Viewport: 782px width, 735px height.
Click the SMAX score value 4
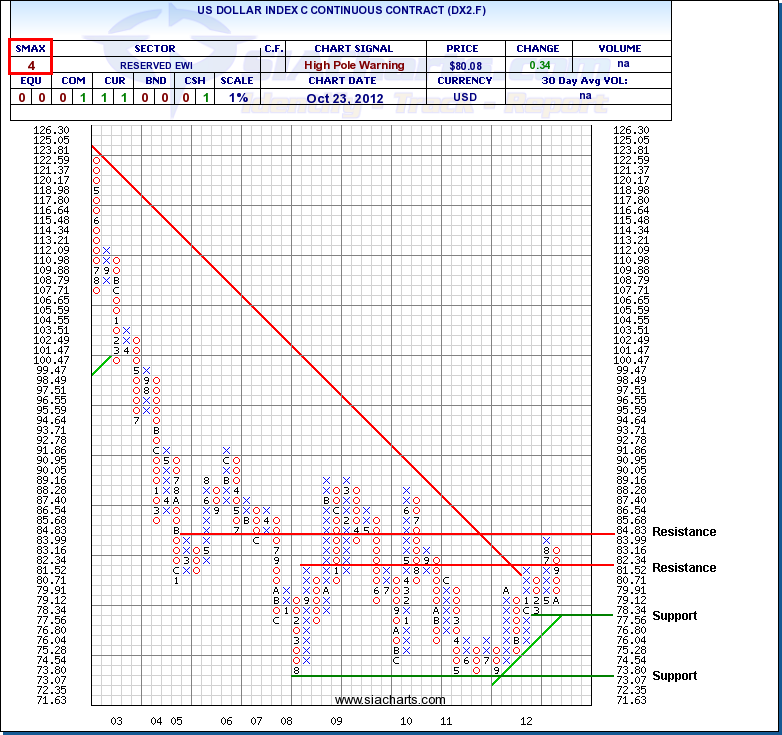coord(30,65)
